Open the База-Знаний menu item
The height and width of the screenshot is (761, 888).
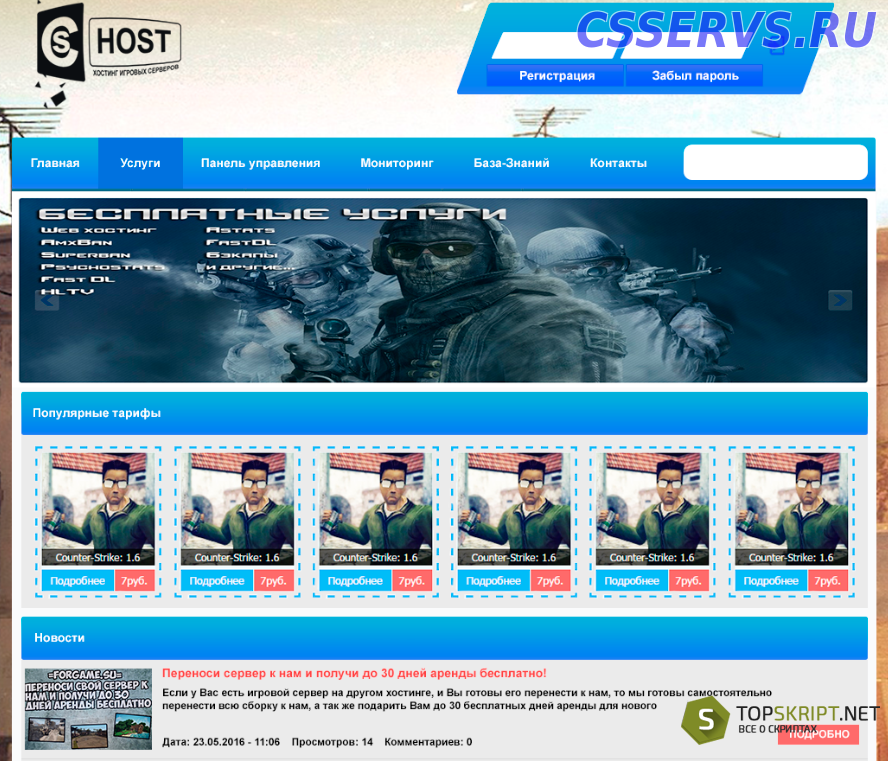pyautogui.click(x=511, y=163)
